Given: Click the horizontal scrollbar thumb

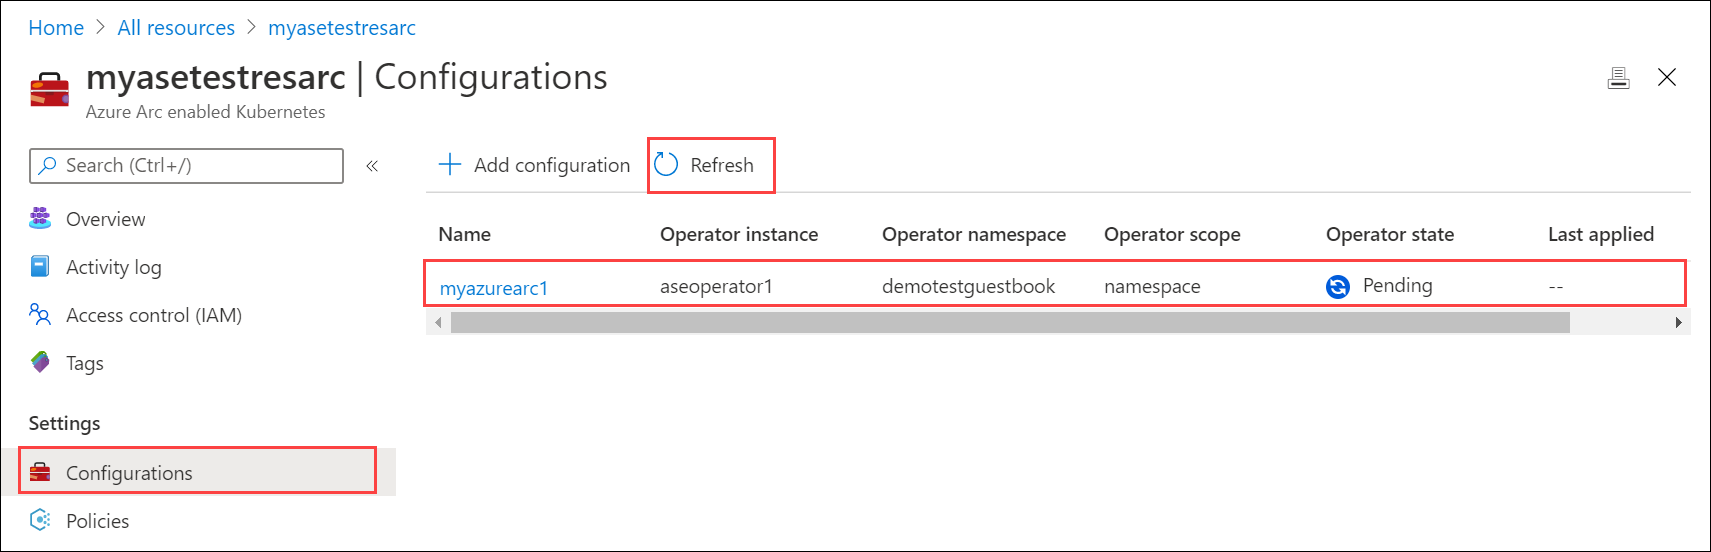Looking at the screenshot, I should (1010, 323).
